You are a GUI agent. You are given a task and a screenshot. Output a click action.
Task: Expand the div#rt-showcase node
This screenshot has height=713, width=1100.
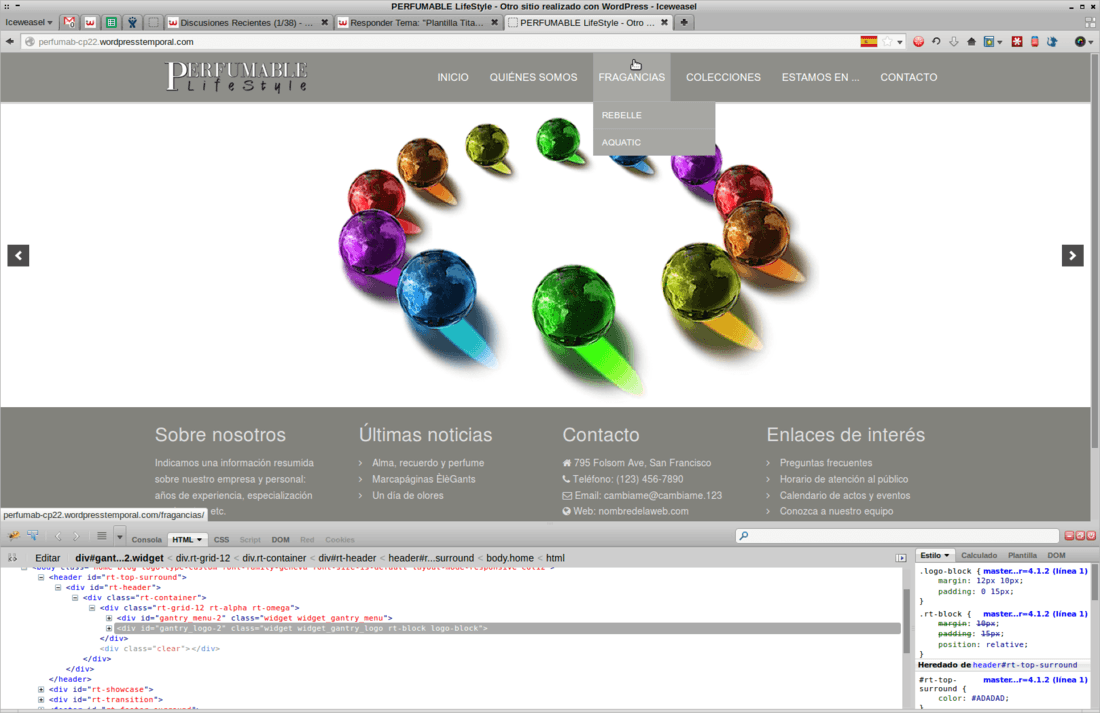[x=41, y=689]
